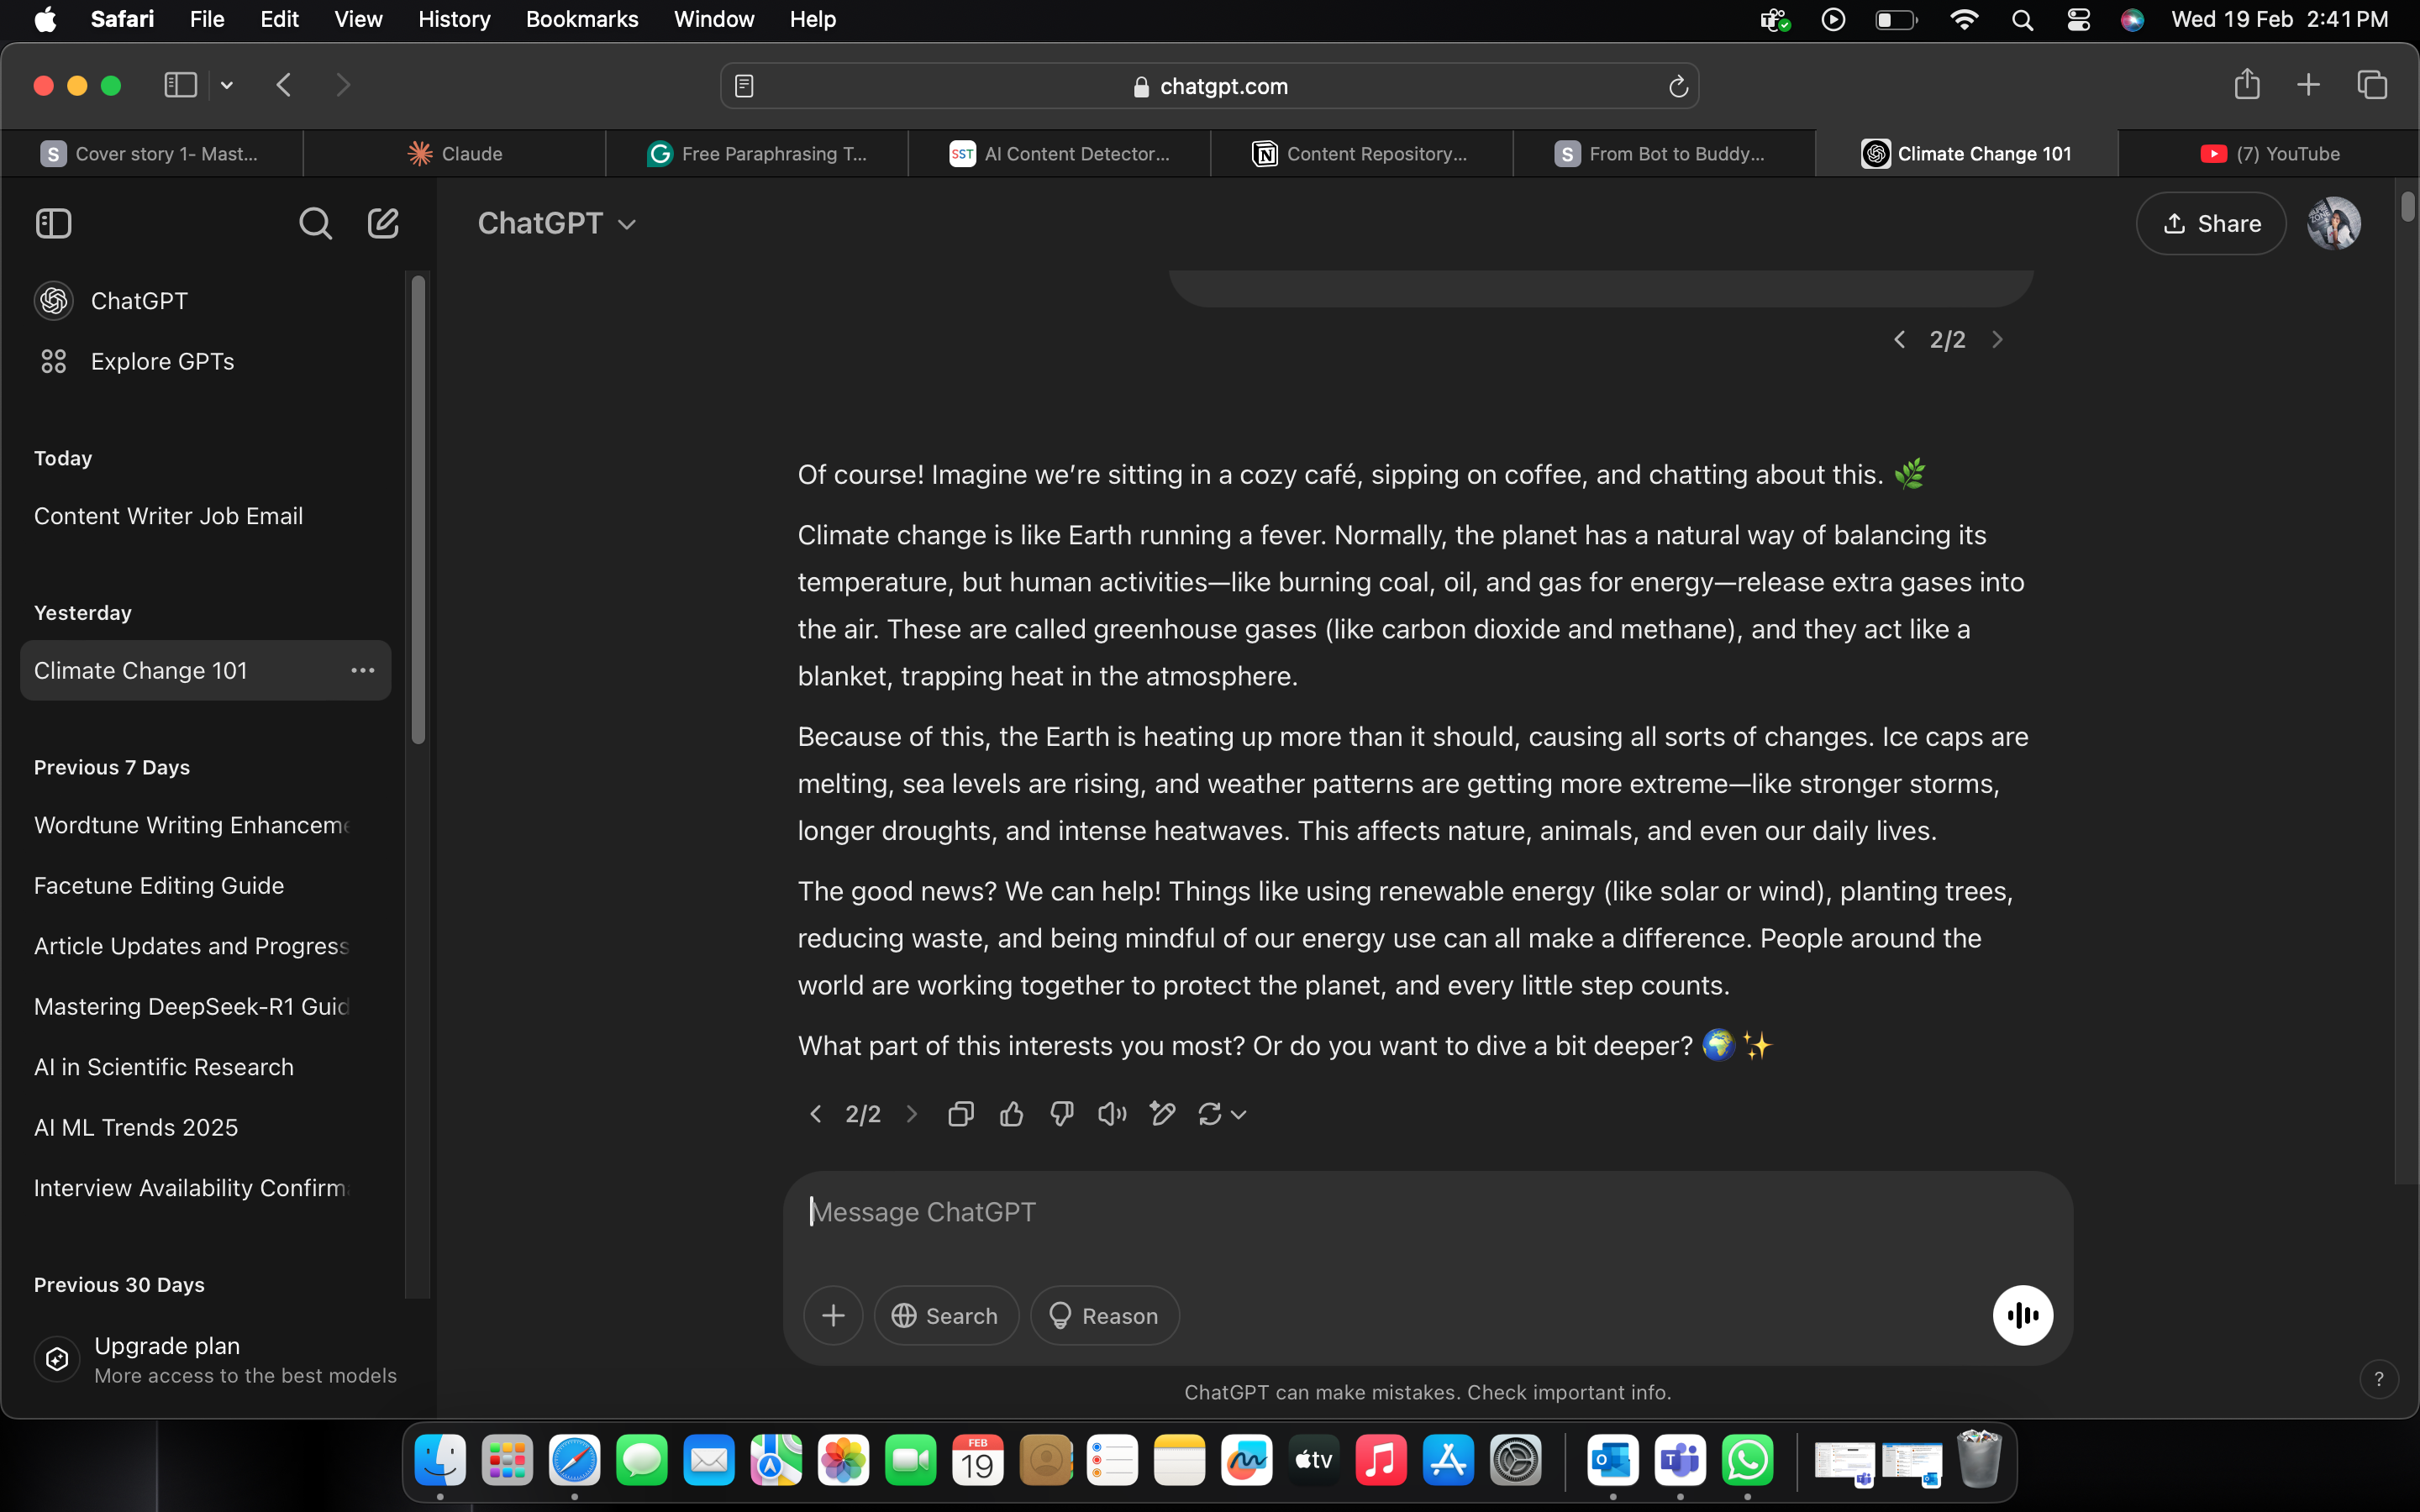Open the help question mark button
Screen dimensions: 2420x1512
click(x=2379, y=1379)
